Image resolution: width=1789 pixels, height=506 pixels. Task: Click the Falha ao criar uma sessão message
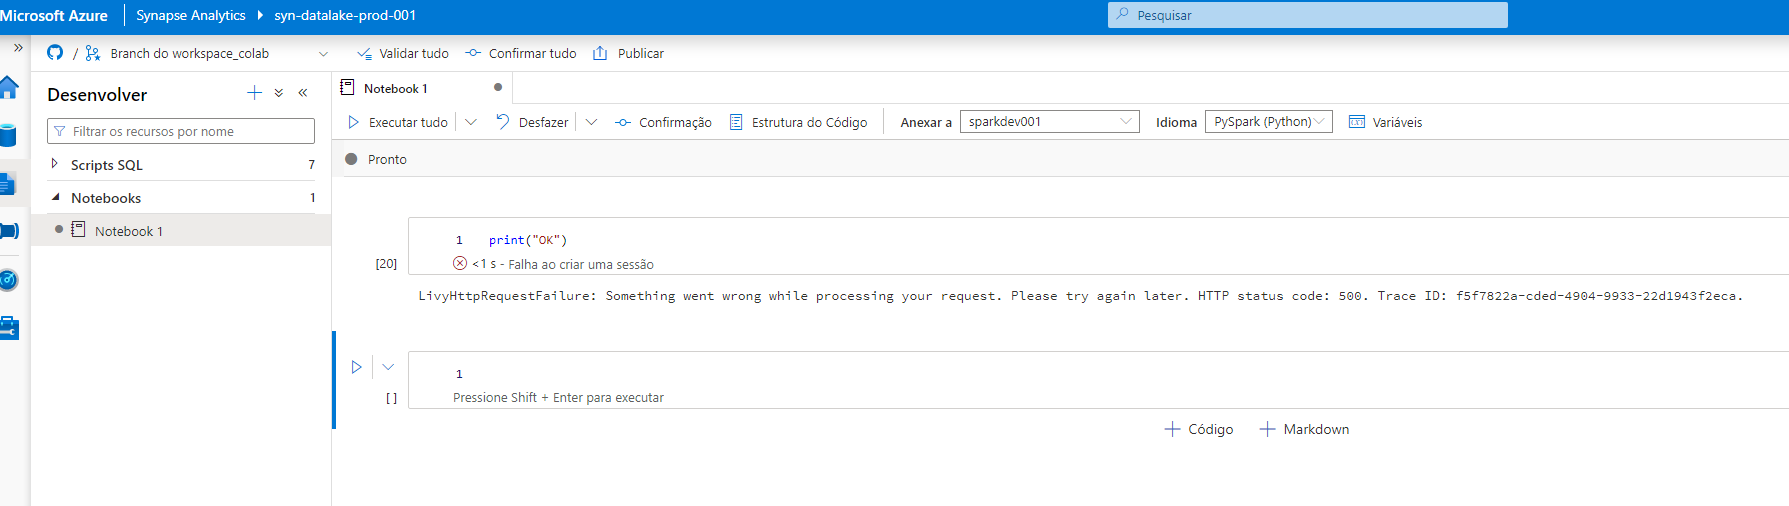581,264
